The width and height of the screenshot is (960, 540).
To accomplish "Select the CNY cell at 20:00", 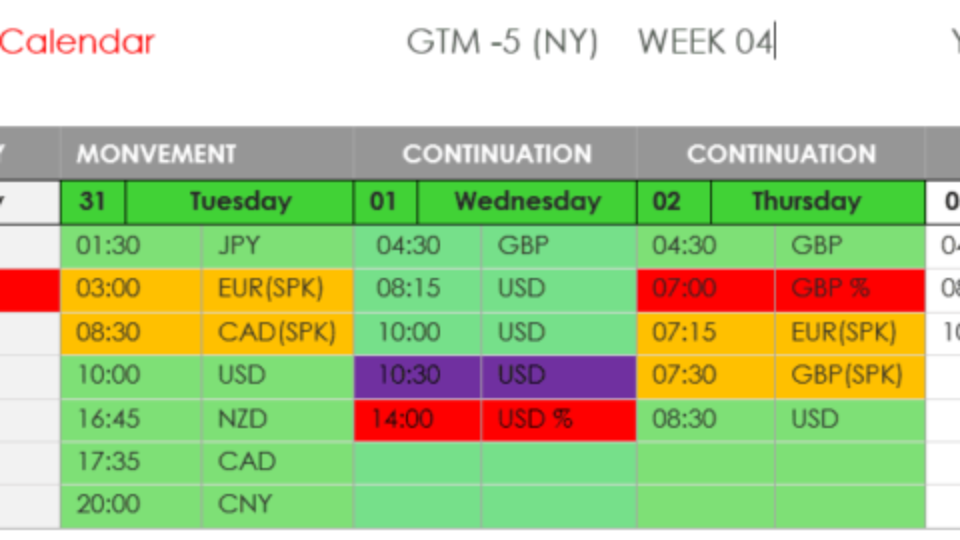I will 277,506.
